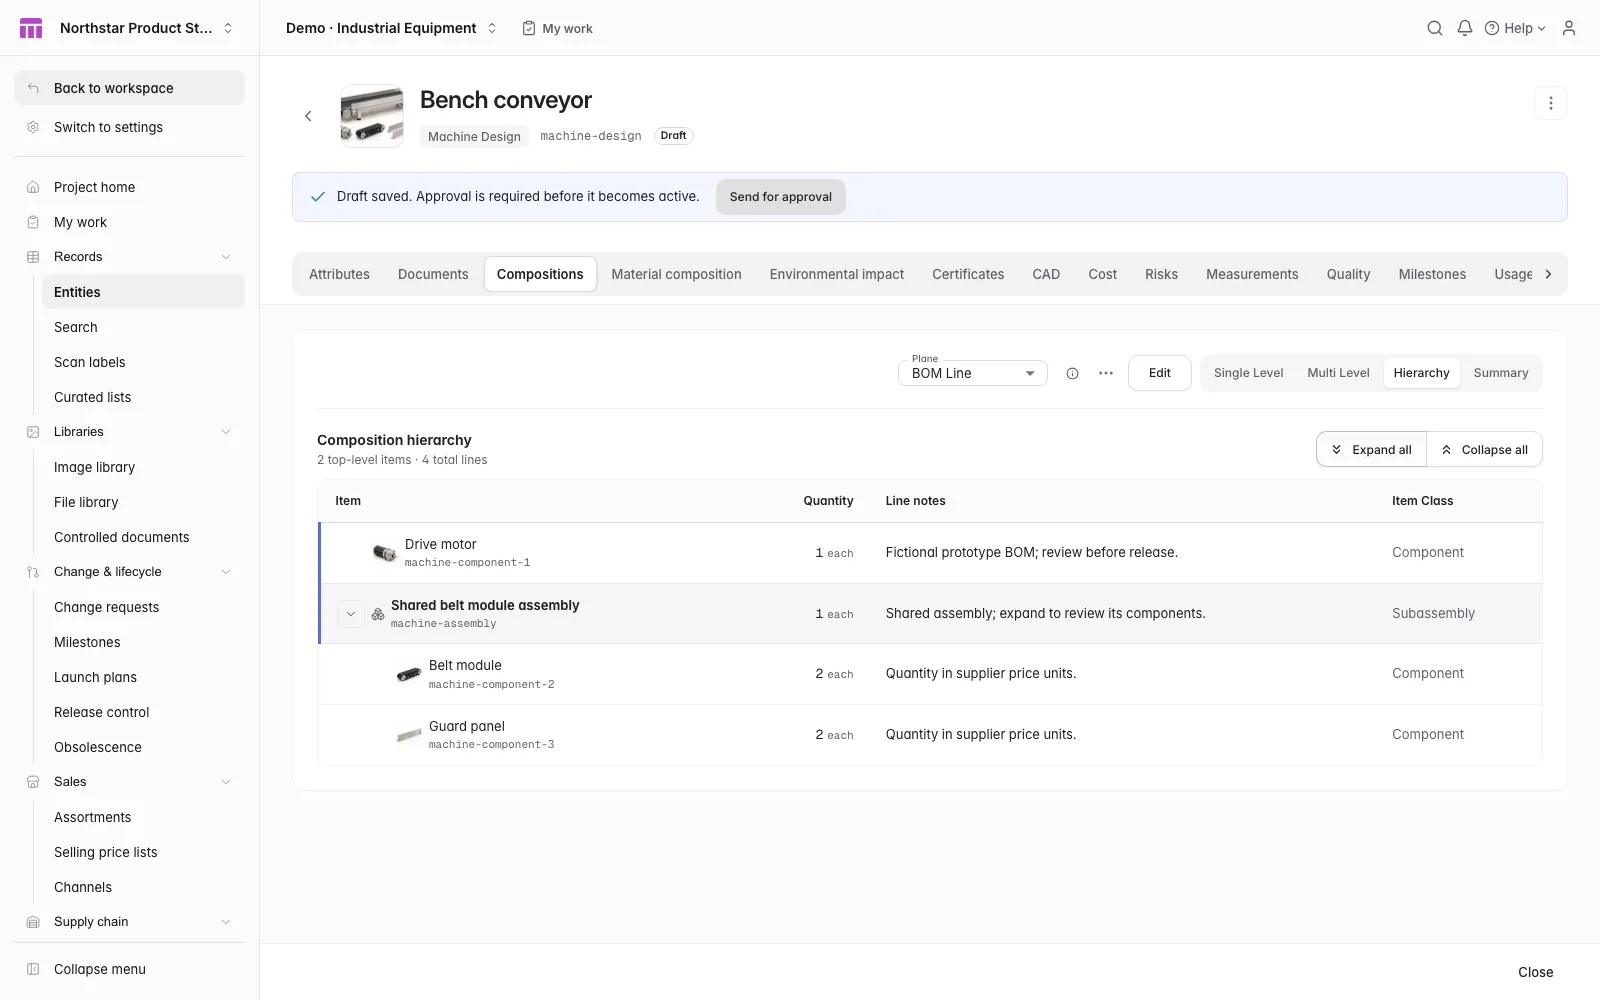Viewport: 1600px width, 1000px height.
Task: Click the Edit button
Action: point(1160,373)
